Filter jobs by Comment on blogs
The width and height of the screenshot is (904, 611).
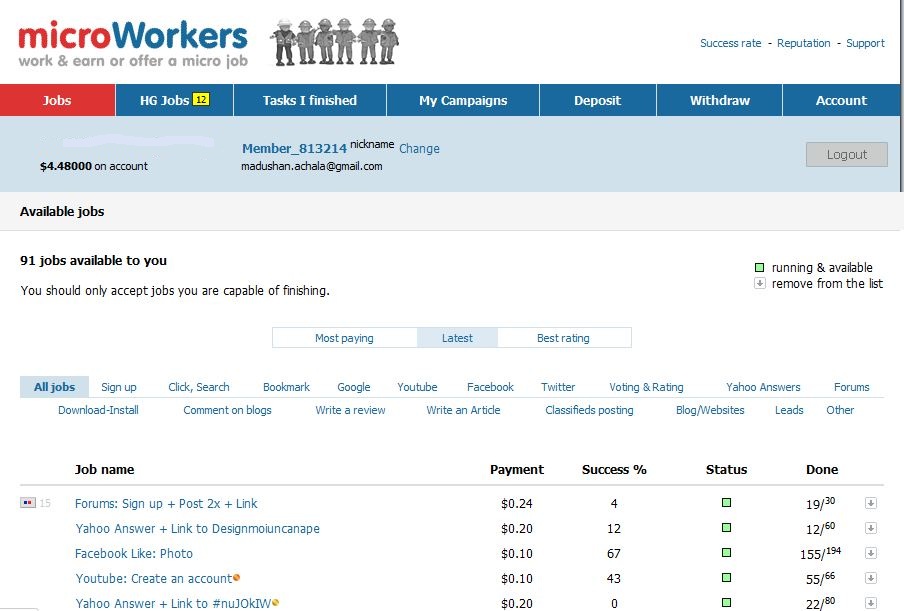coord(228,410)
